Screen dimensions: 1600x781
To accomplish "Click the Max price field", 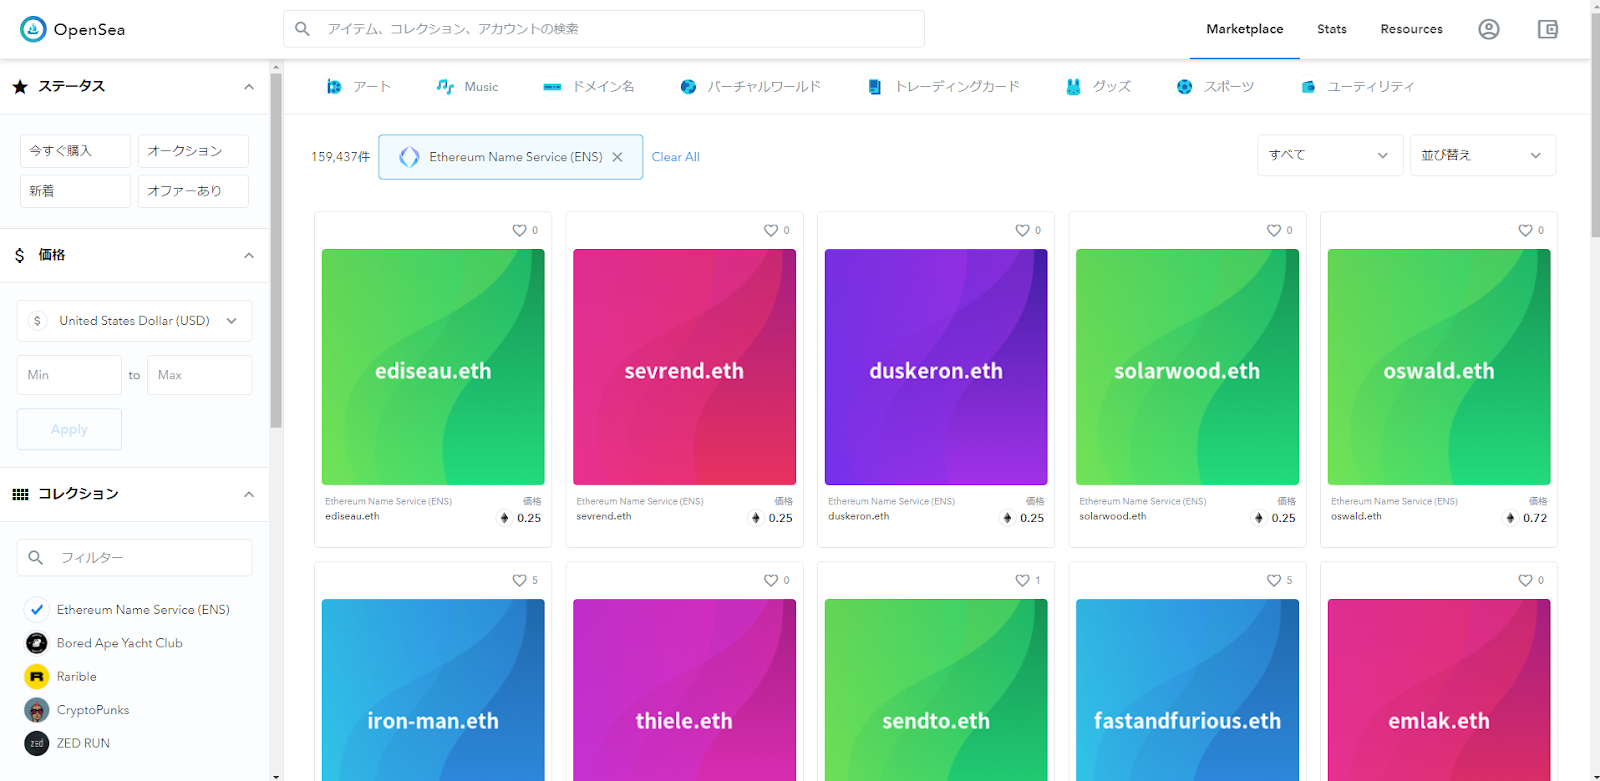I will coord(200,375).
